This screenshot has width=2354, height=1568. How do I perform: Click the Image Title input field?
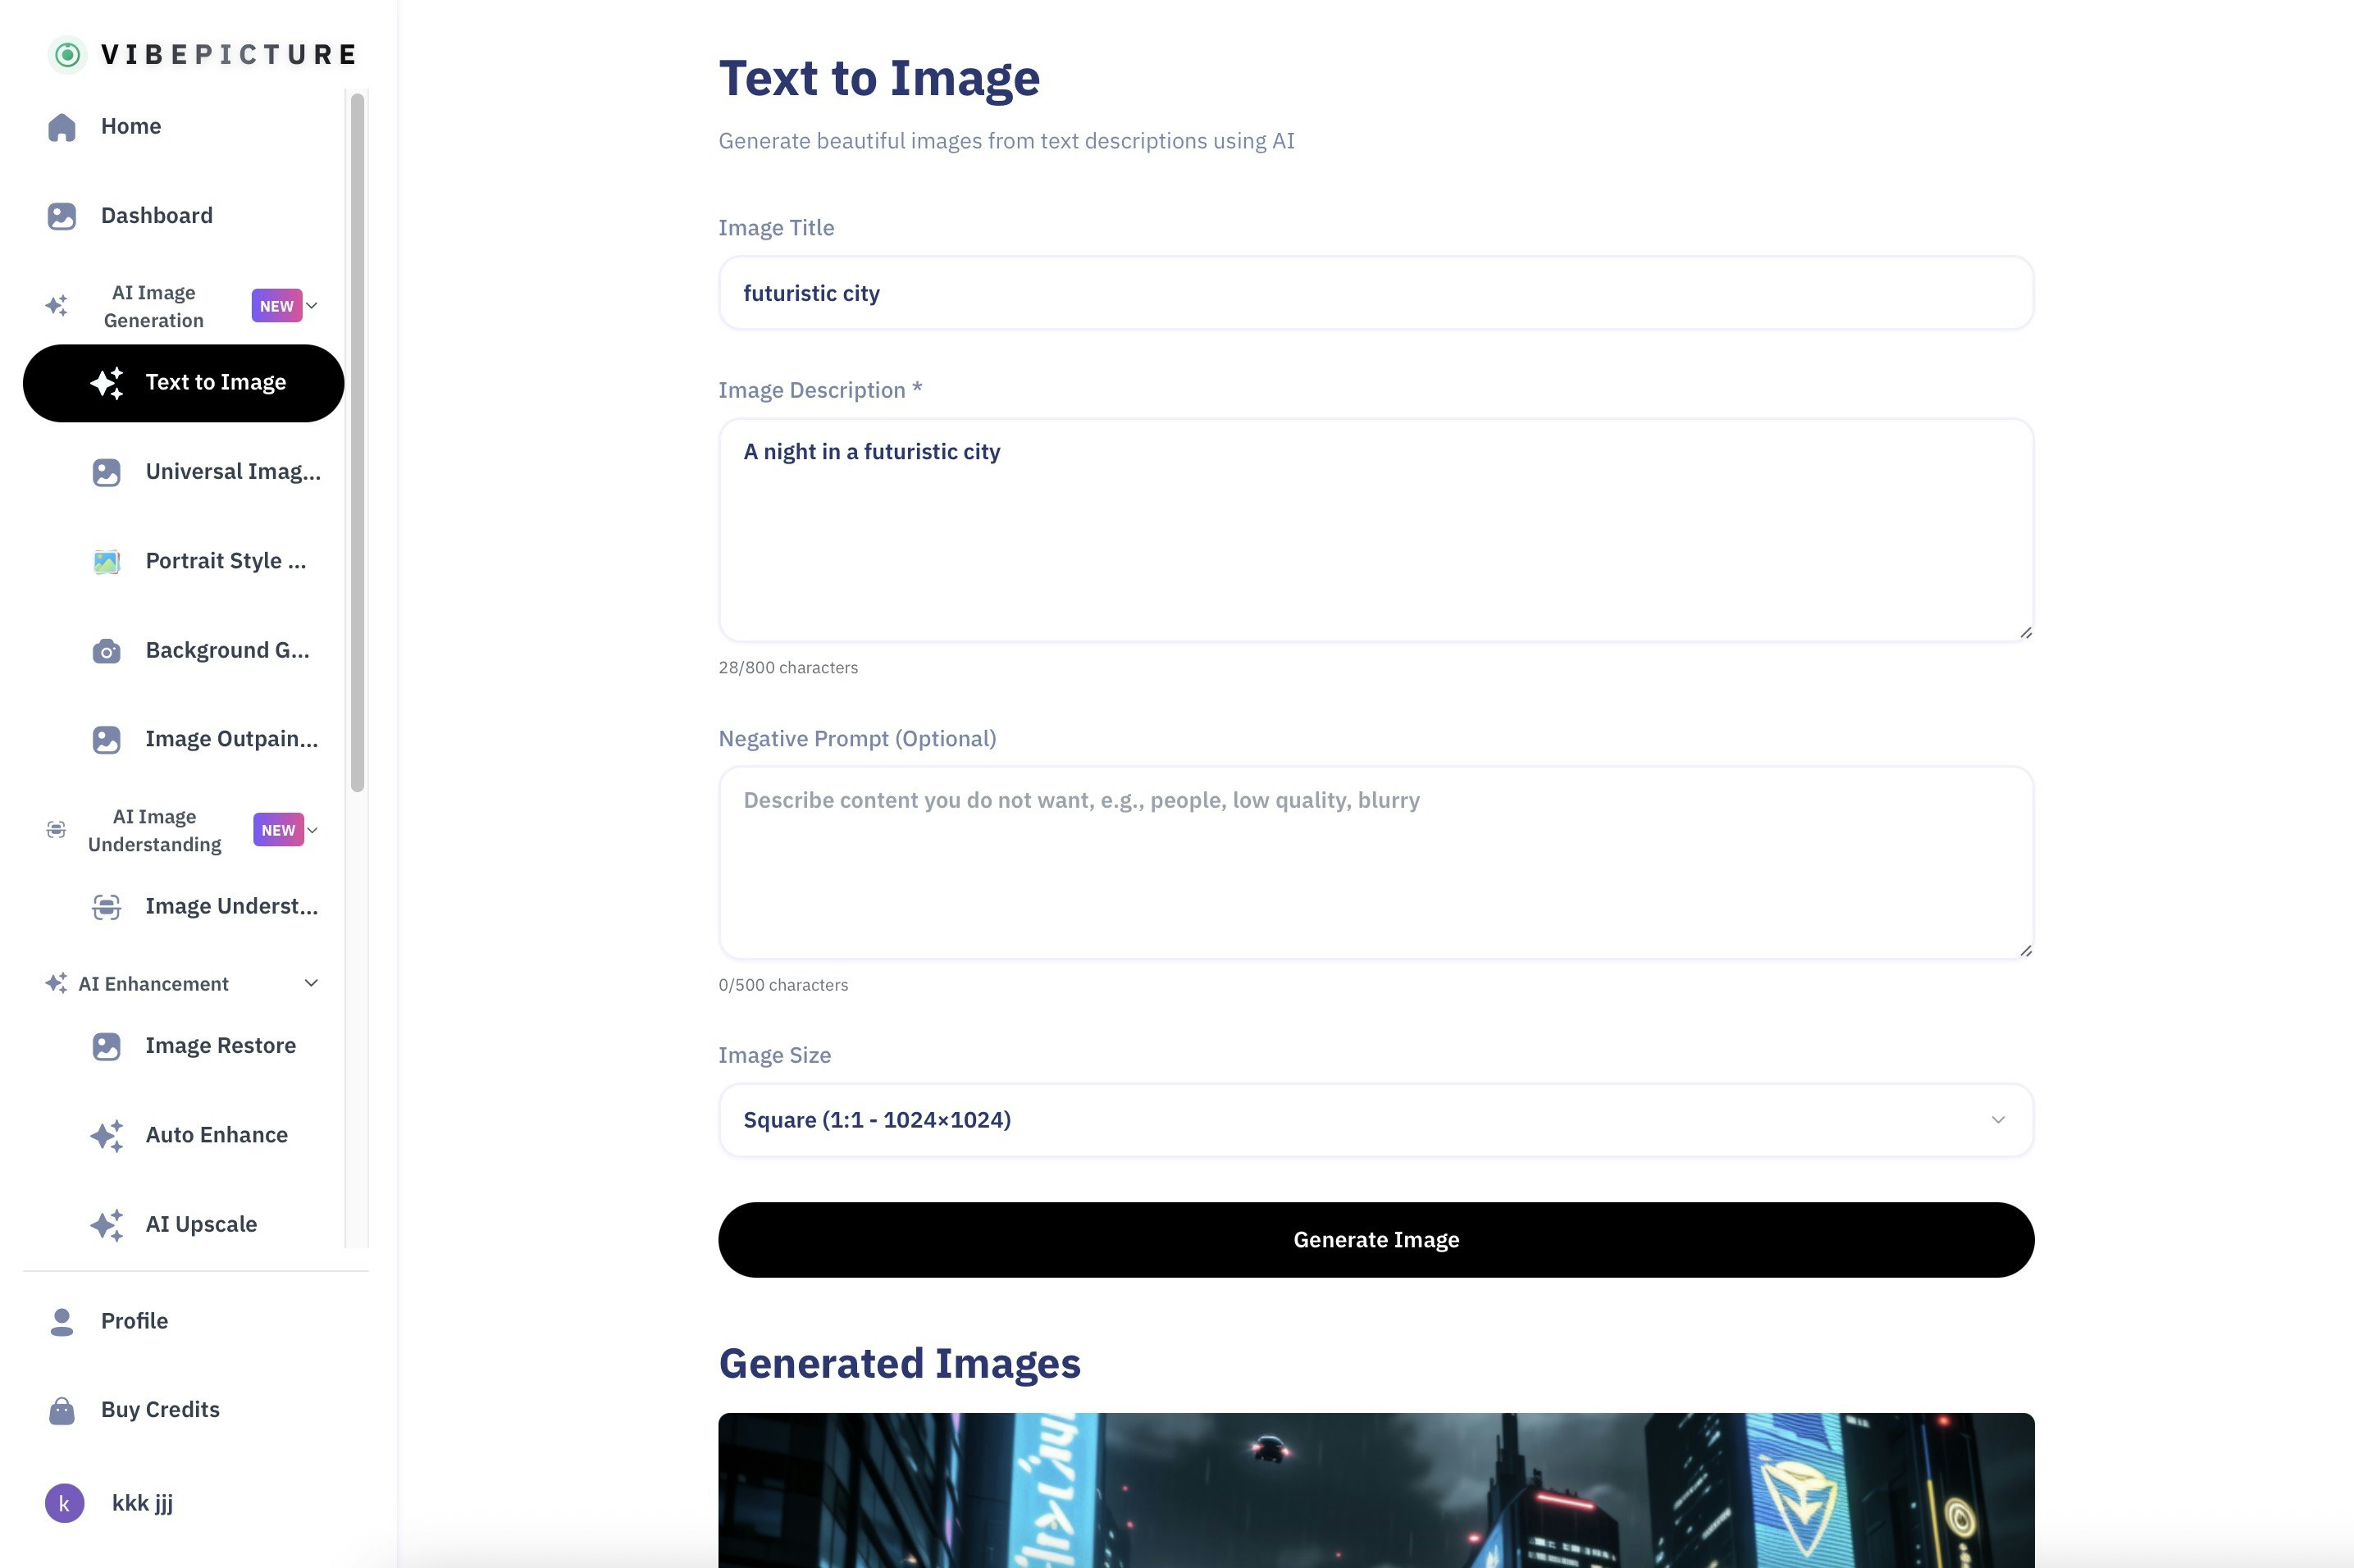[1375, 293]
